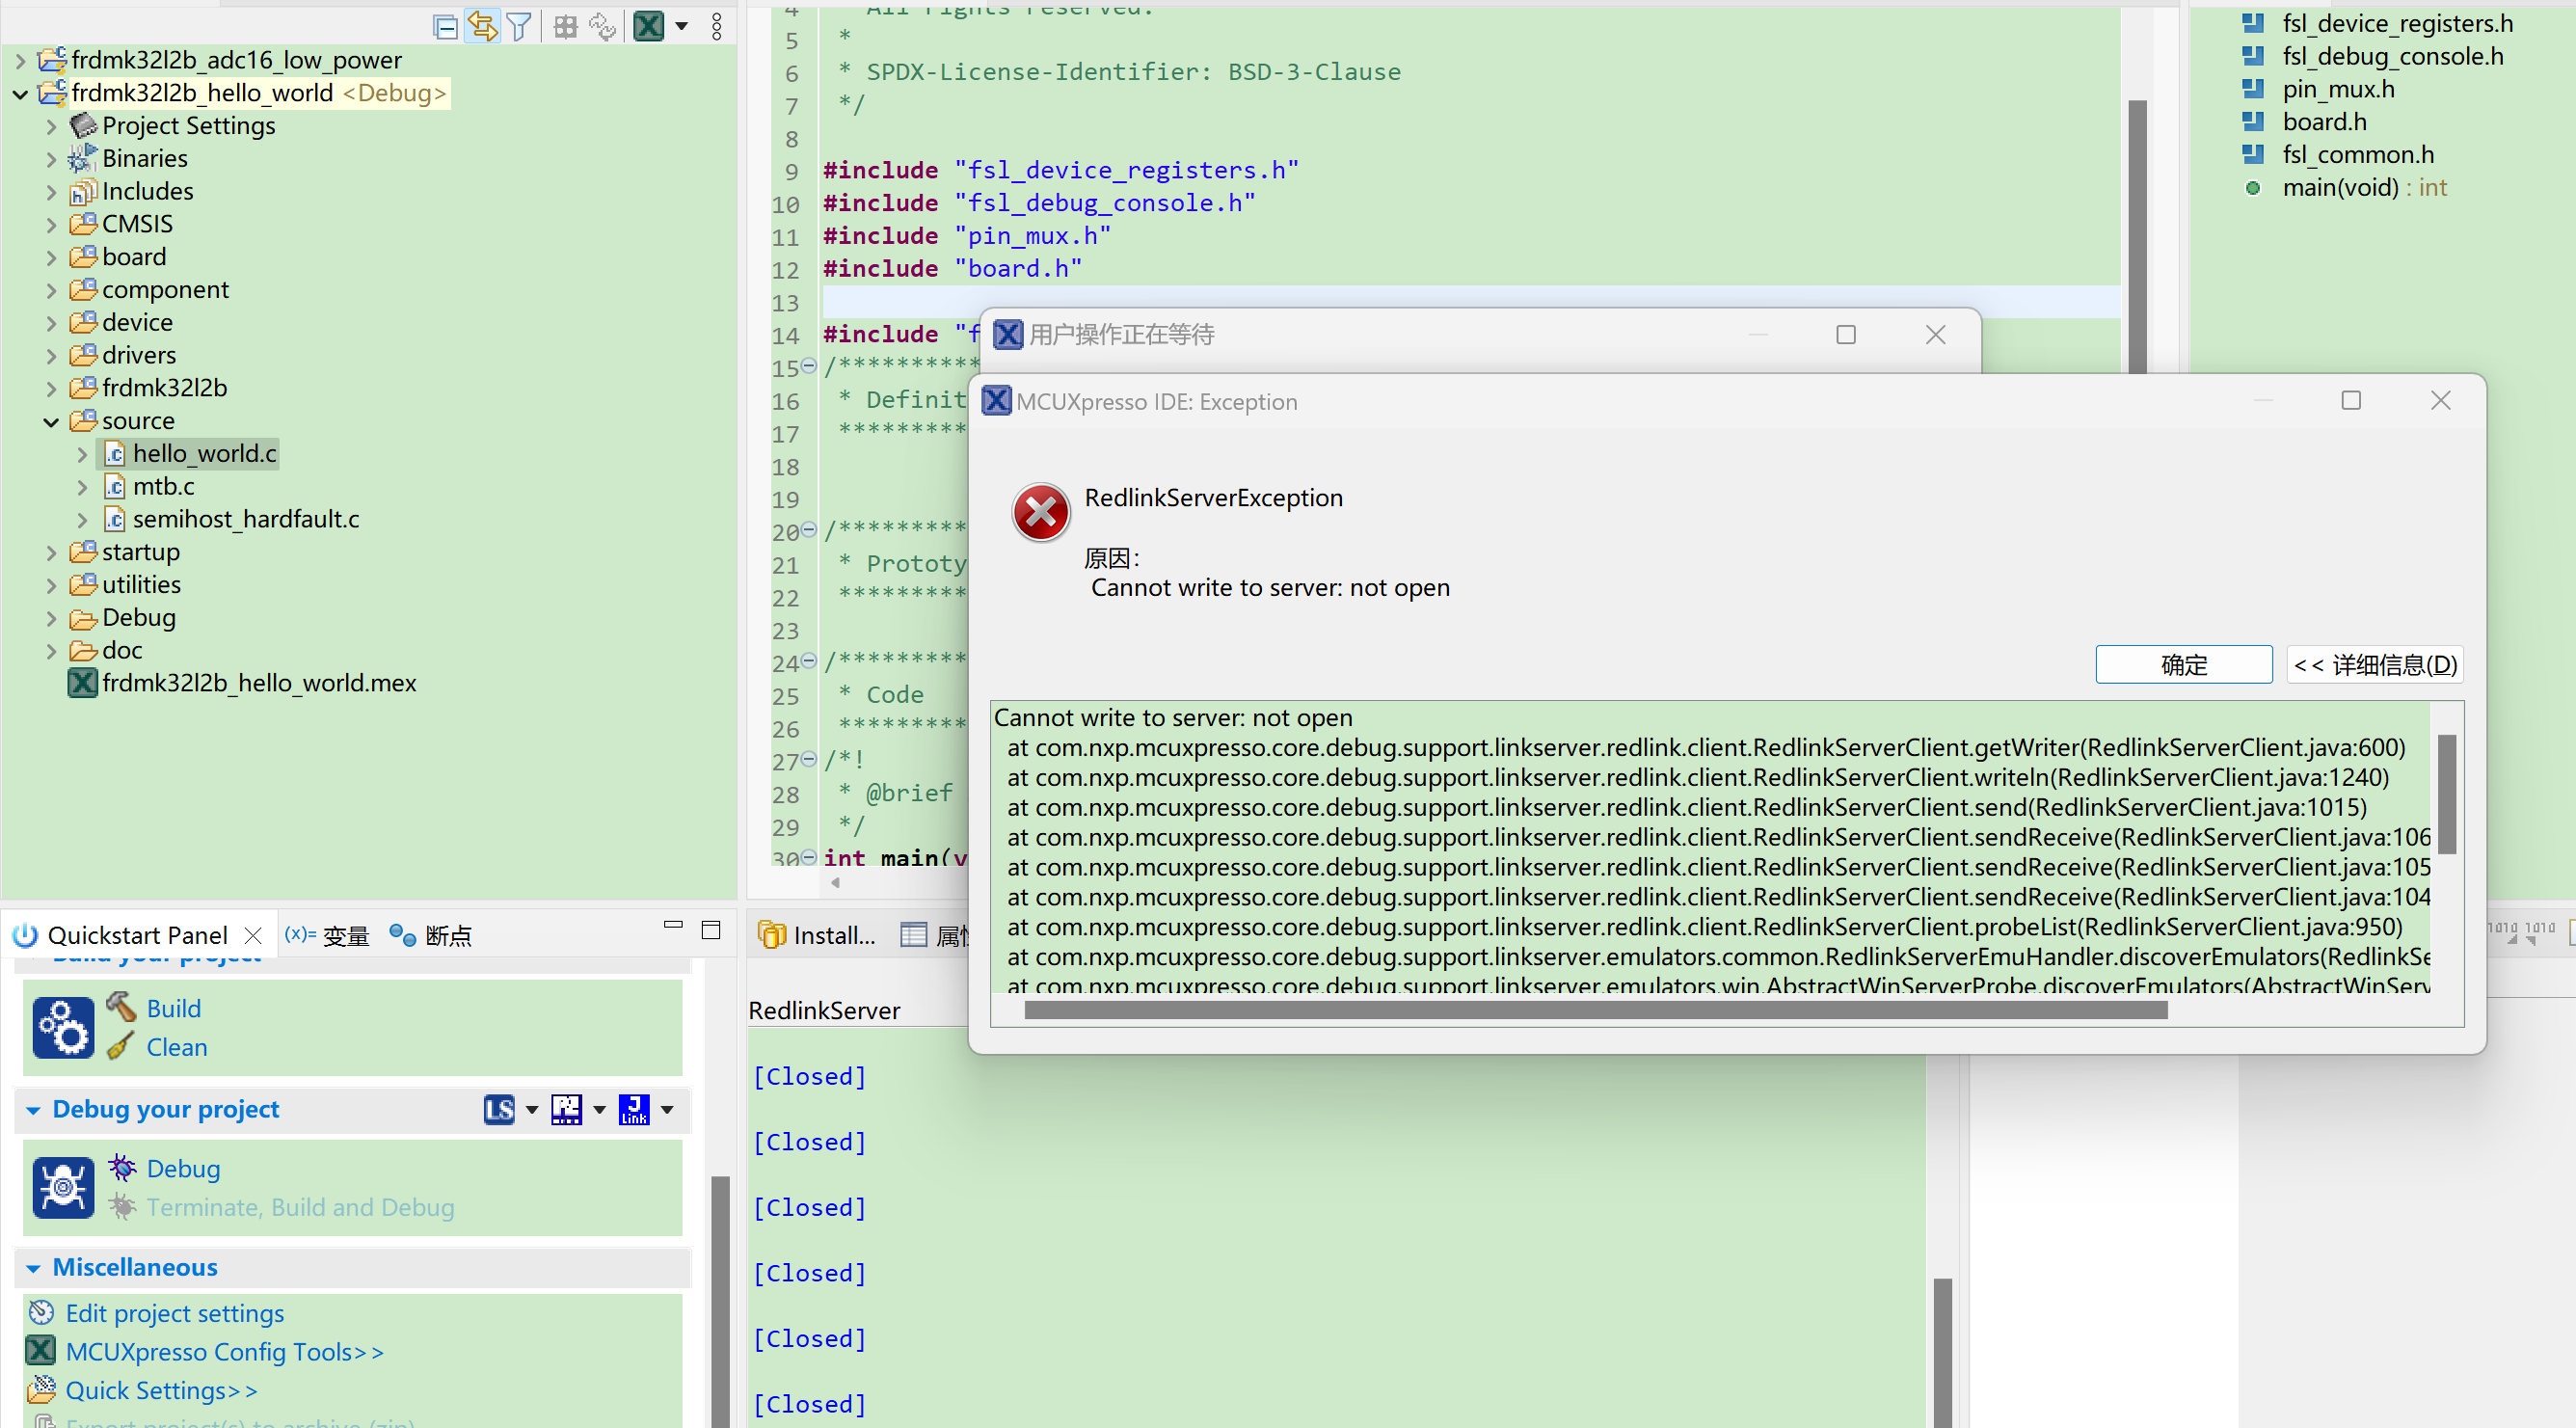Expand the startup folder in project tree
Image resolution: width=2576 pixels, height=1428 pixels.
[x=52, y=551]
